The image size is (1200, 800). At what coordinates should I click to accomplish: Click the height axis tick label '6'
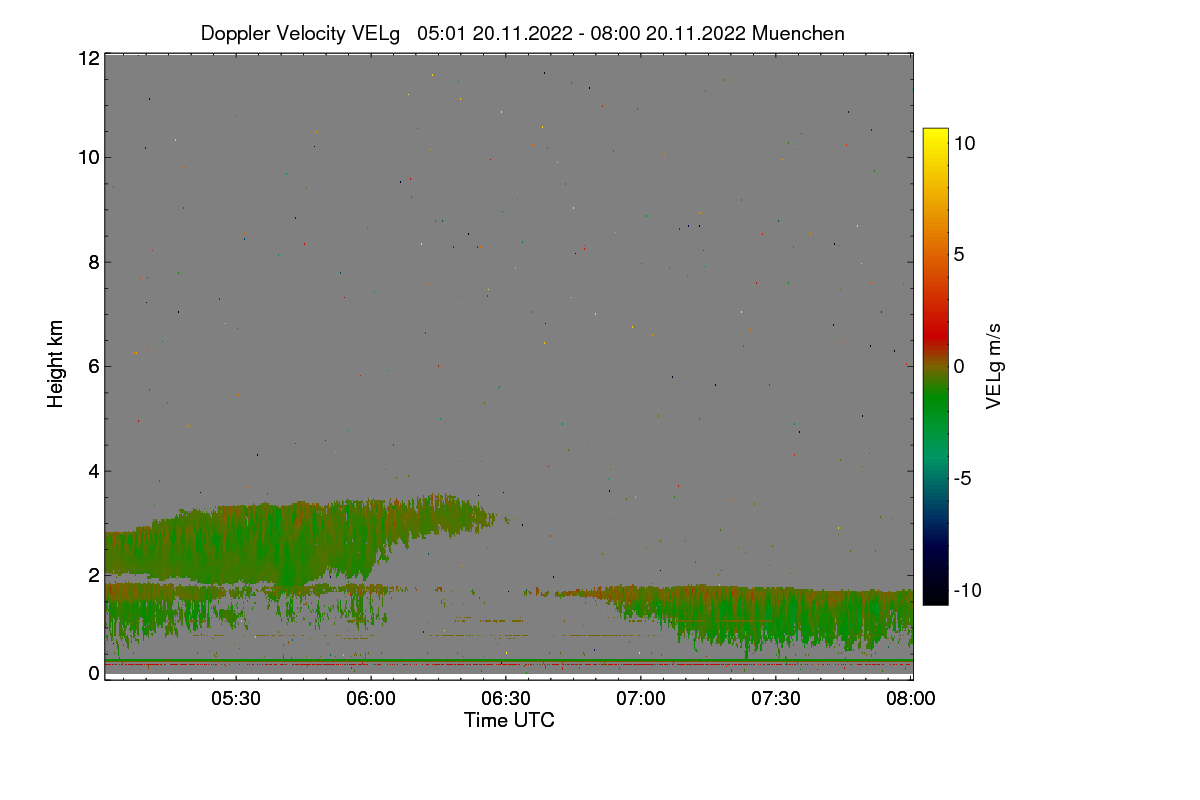tap(93, 366)
